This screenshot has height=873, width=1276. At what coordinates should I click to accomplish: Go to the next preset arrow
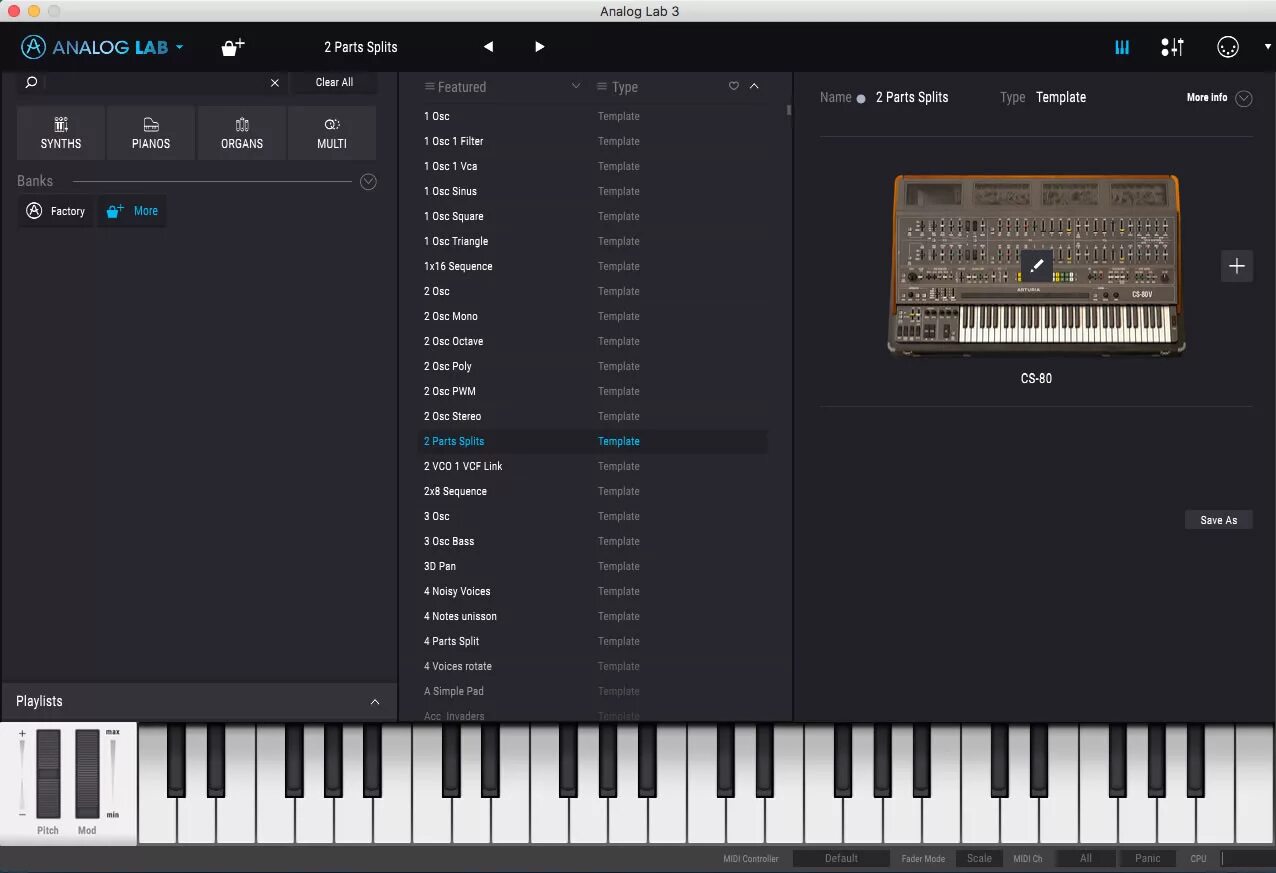click(540, 47)
